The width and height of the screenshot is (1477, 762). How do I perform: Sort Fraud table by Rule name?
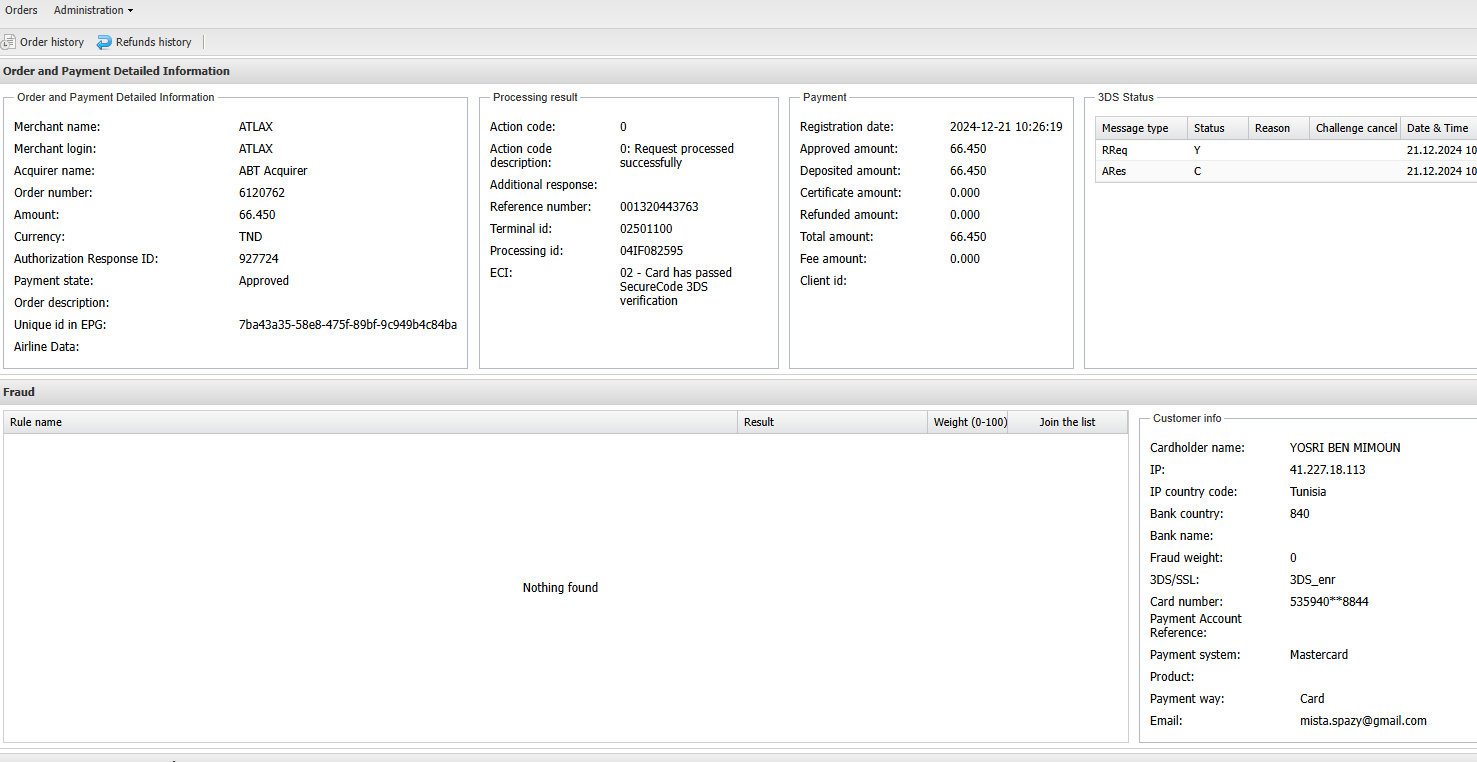(x=36, y=422)
